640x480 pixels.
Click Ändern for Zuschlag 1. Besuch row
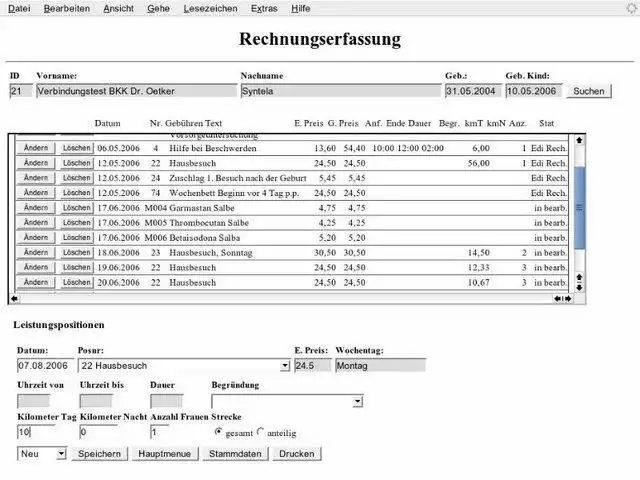click(36, 178)
